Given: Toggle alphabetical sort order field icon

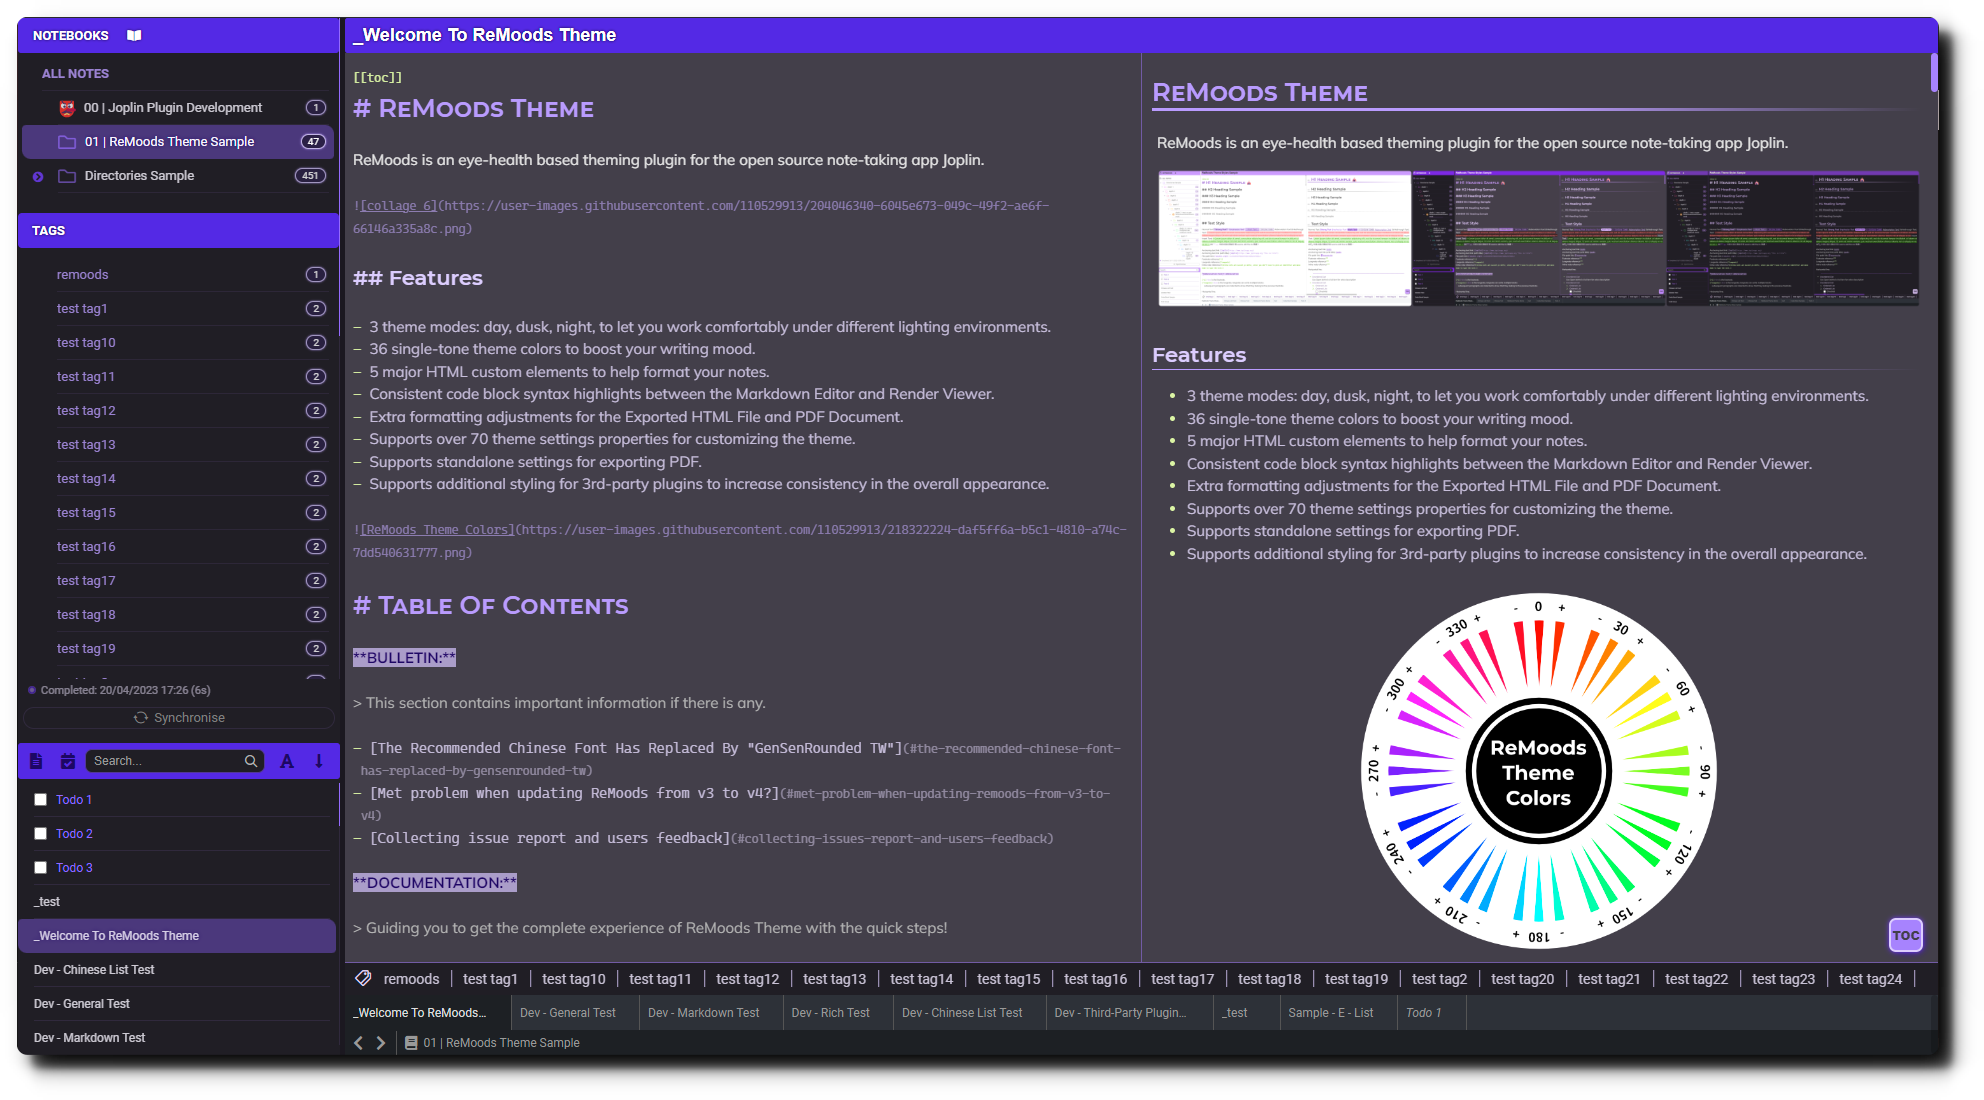Looking at the screenshot, I should pos(287,761).
